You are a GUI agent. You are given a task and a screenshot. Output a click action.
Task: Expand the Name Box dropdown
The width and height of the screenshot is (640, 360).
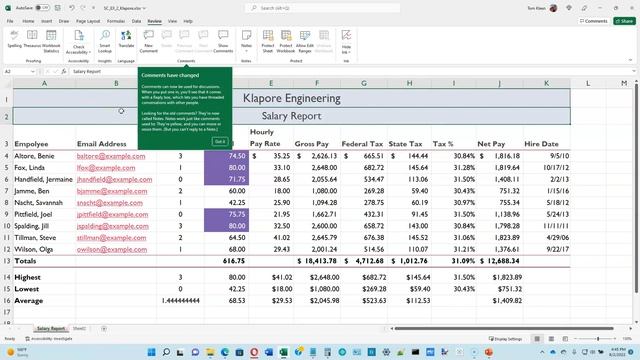tap(33, 71)
